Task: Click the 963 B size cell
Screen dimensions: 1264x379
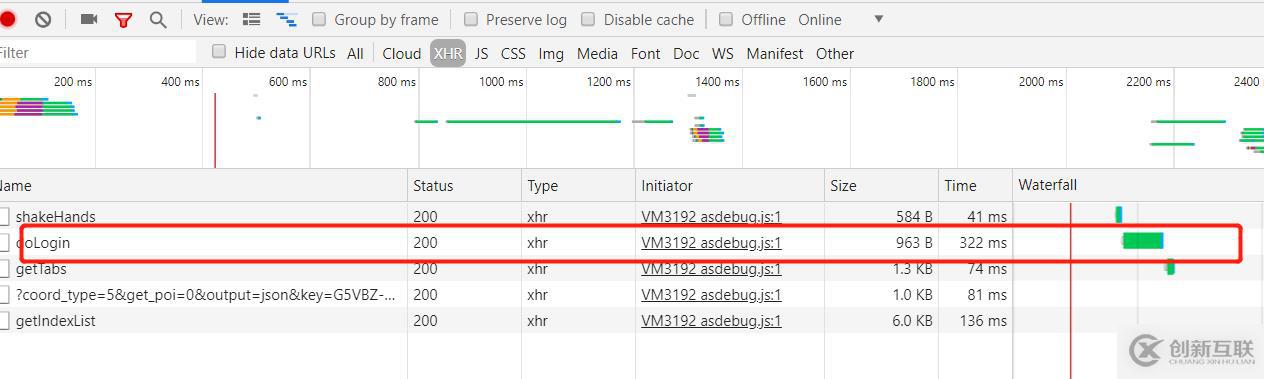Action: coord(914,242)
